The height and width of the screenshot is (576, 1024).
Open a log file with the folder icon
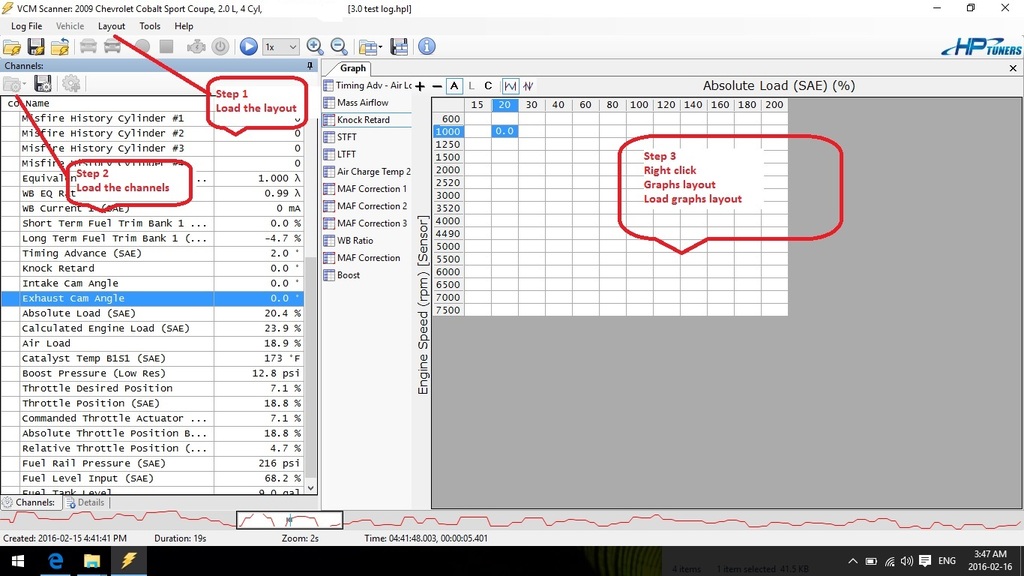point(12,47)
